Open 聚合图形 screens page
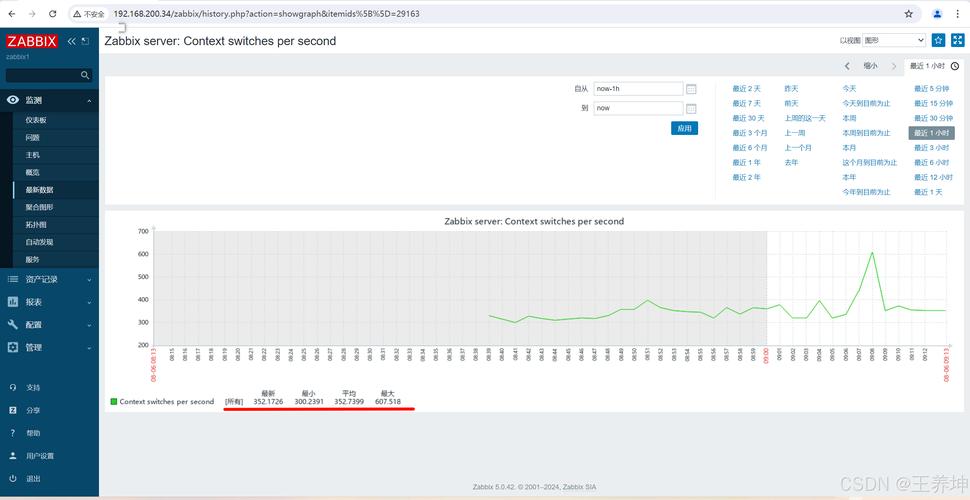970x500 pixels. point(39,207)
